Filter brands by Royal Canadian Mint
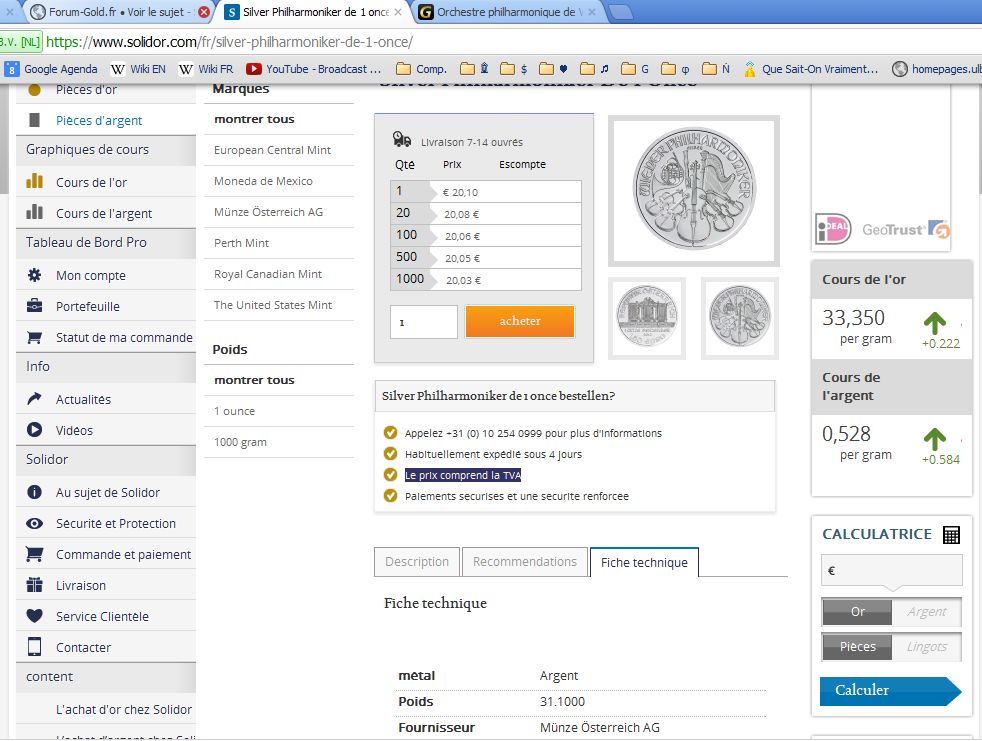982x741 pixels. click(268, 274)
